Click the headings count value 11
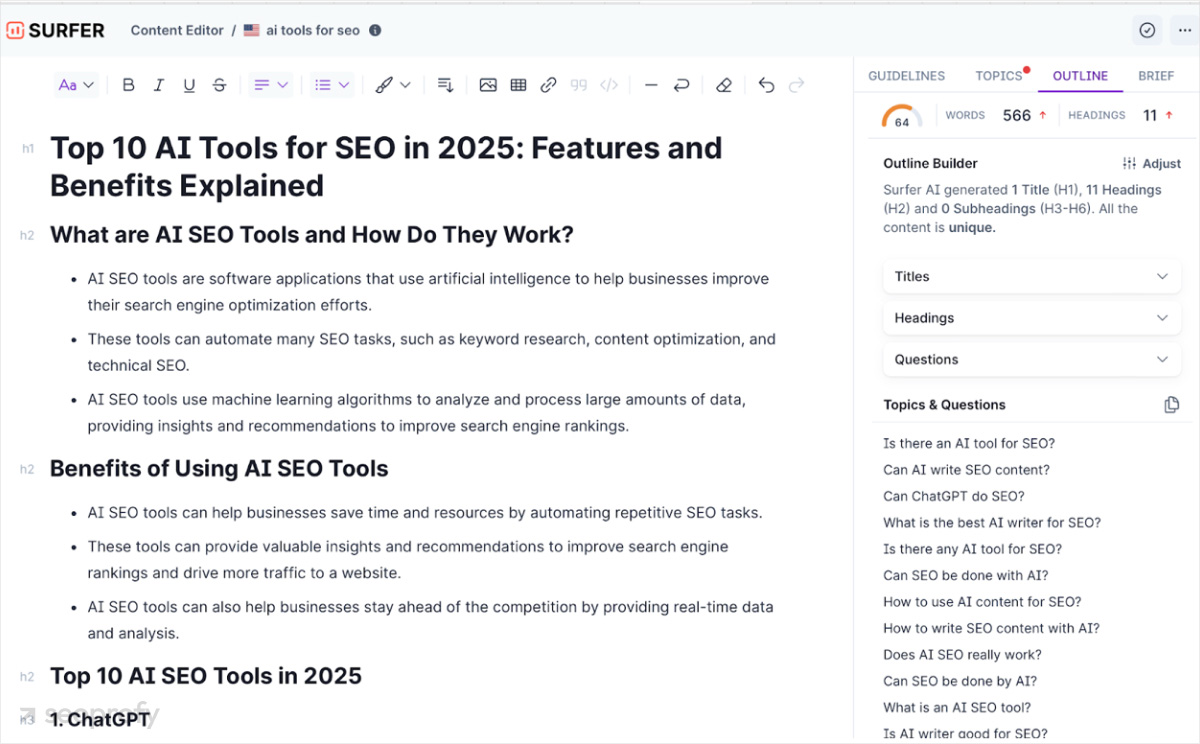The height and width of the screenshot is (744, 1200). (x=1150, y=116)
